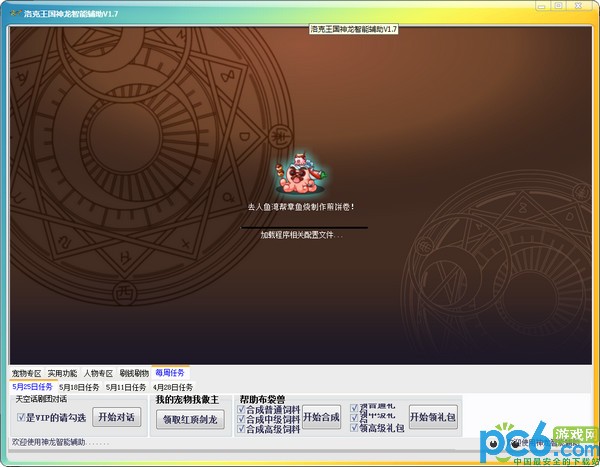Image resolution: width=600 pixels, height=467 pixels.
Task: Toggle the middle gift pack checkbox
Action: pyautogui.click(x=354, y=418)
